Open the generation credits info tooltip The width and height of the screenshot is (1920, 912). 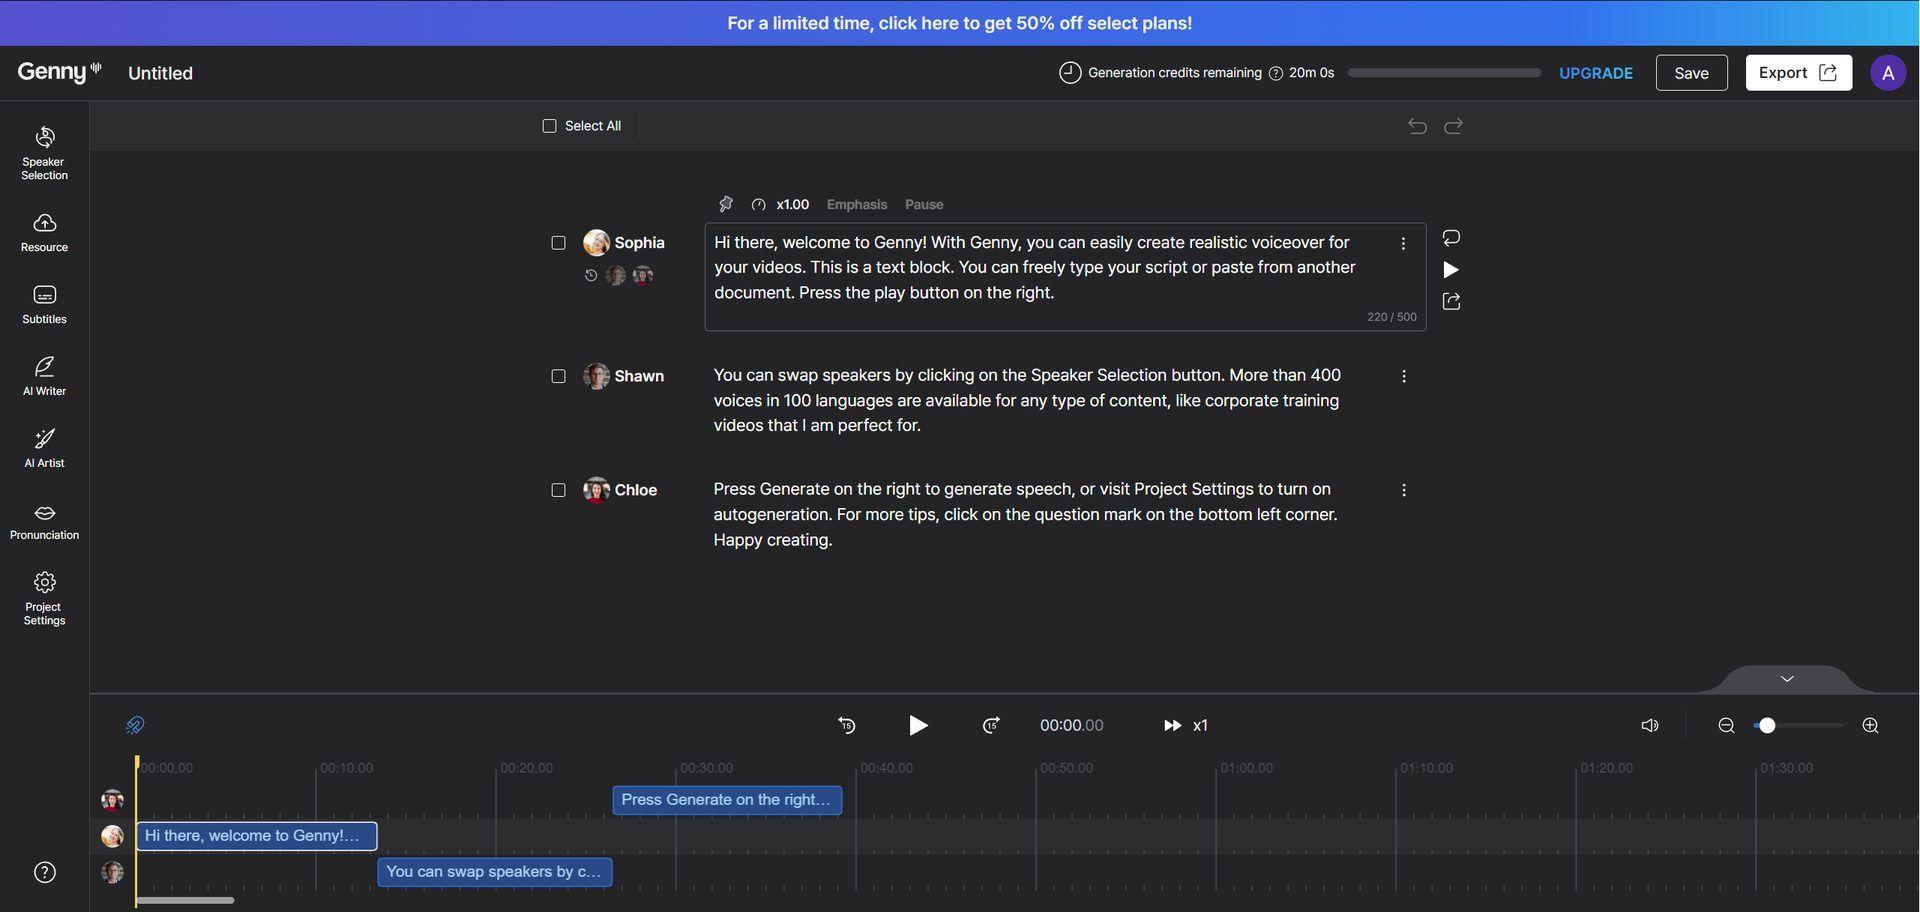coord(1275,73)
